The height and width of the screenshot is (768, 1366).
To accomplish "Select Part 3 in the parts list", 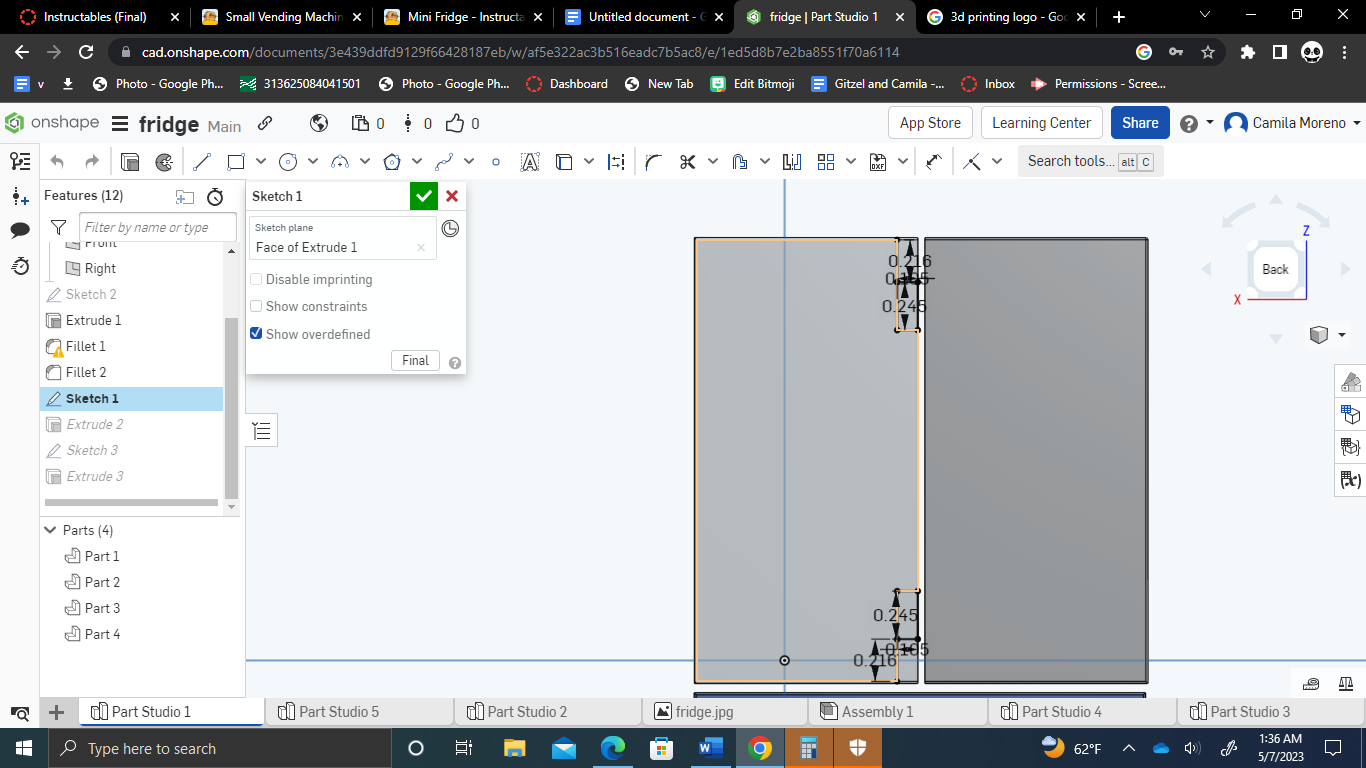I will 103,607.
